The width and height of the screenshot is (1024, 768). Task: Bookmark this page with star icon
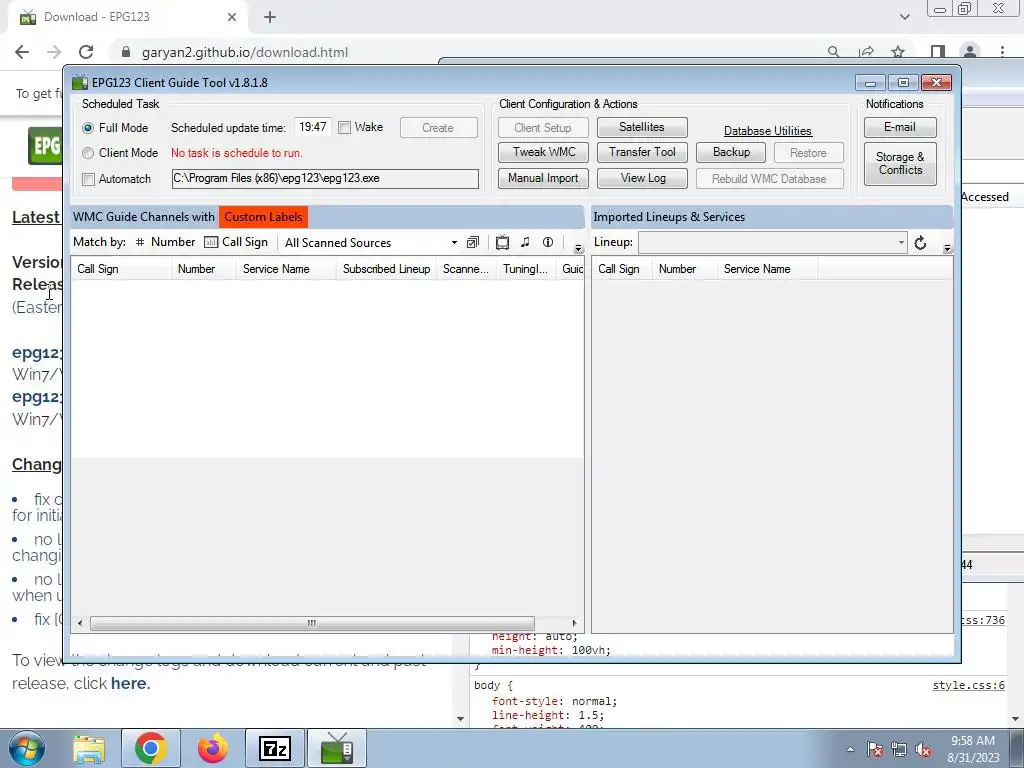pyautogui.click(x=898, y=52)
